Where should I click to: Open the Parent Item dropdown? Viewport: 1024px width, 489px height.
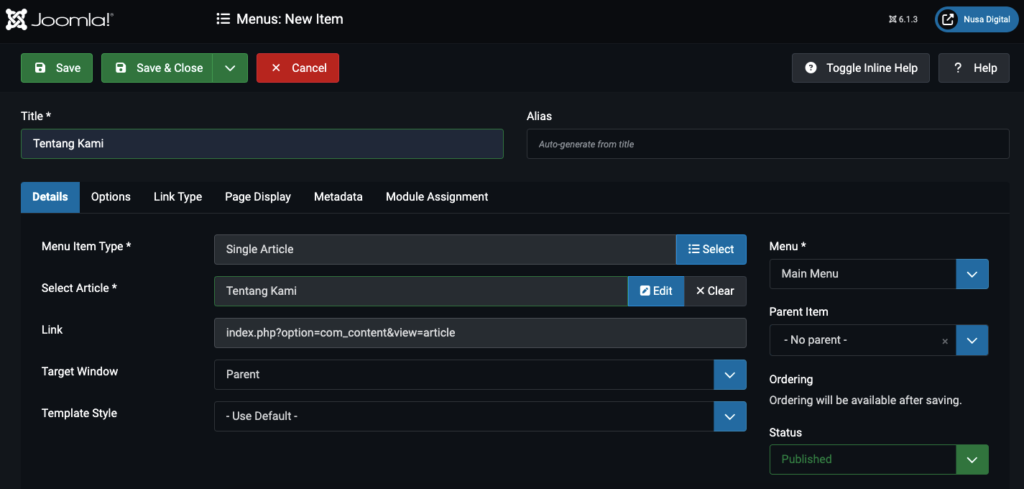tap(879, 340)
